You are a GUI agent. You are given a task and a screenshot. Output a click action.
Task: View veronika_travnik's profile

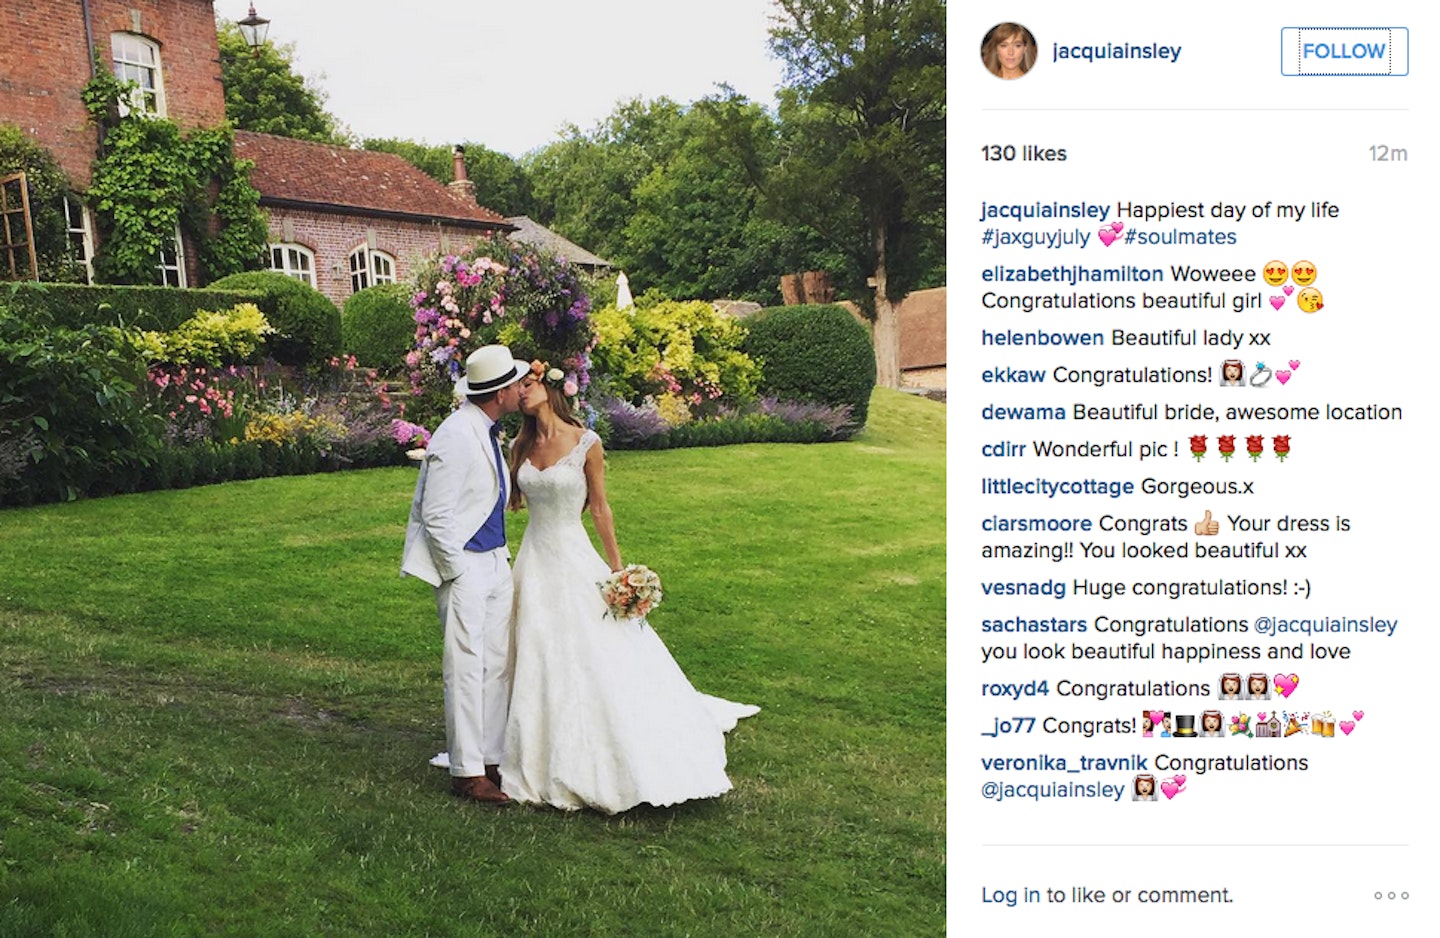point(1064,762)
